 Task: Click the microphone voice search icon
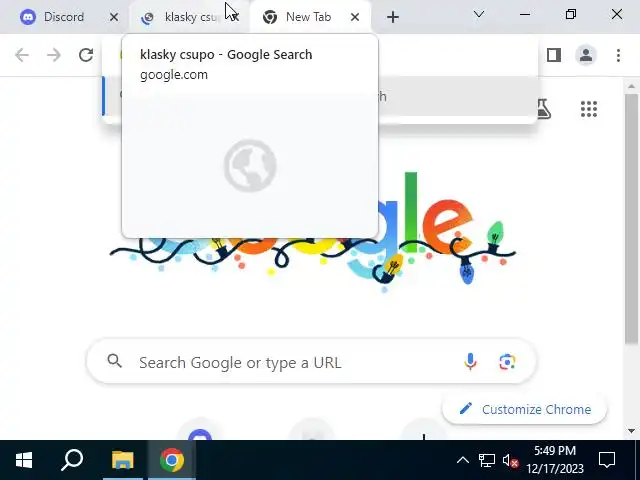tap(470, 362)
